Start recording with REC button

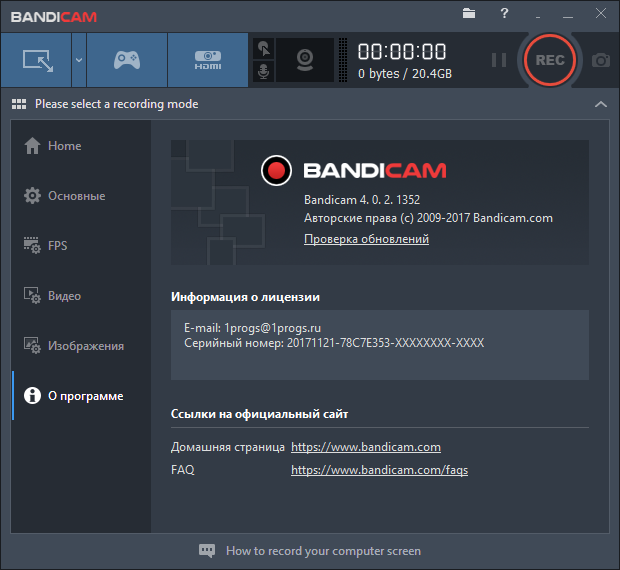(550, 60)
